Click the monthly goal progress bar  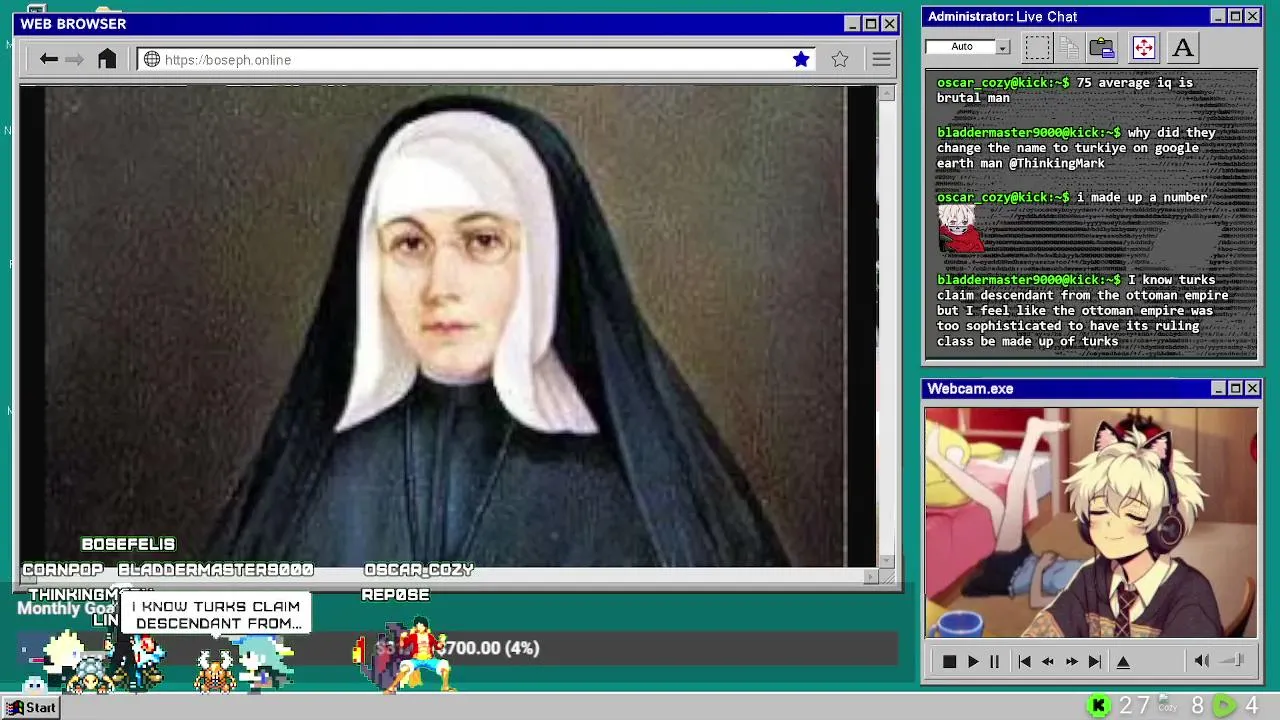(457, 648)
